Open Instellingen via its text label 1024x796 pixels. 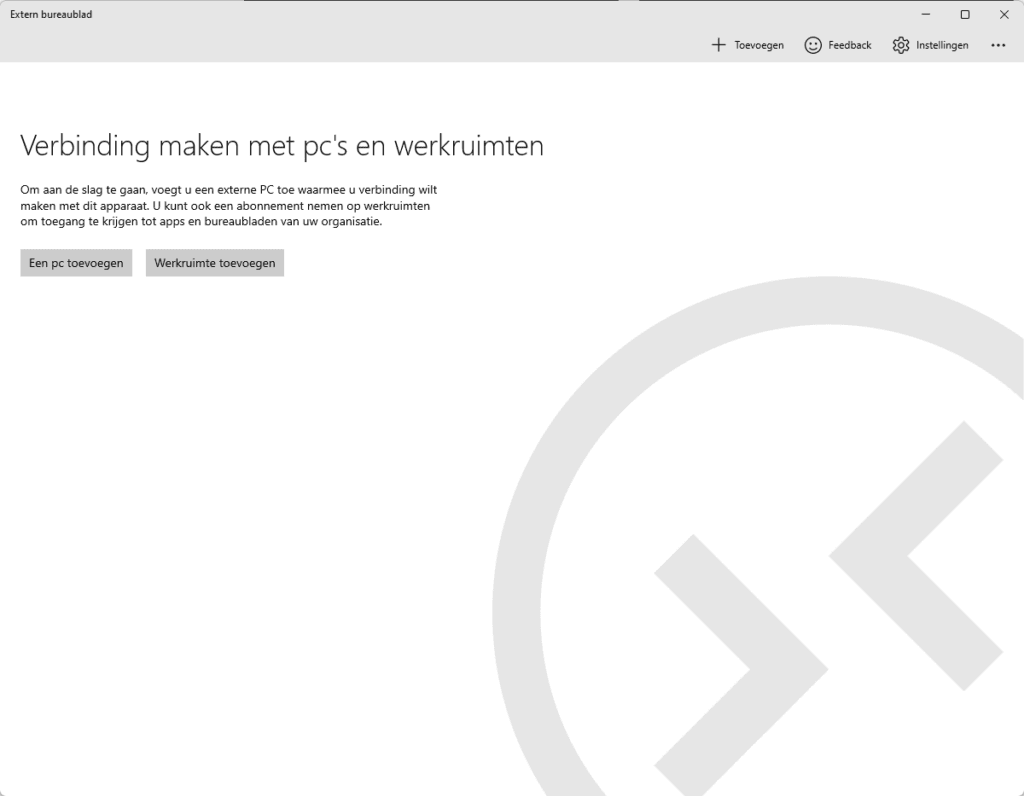click(943, 45)
